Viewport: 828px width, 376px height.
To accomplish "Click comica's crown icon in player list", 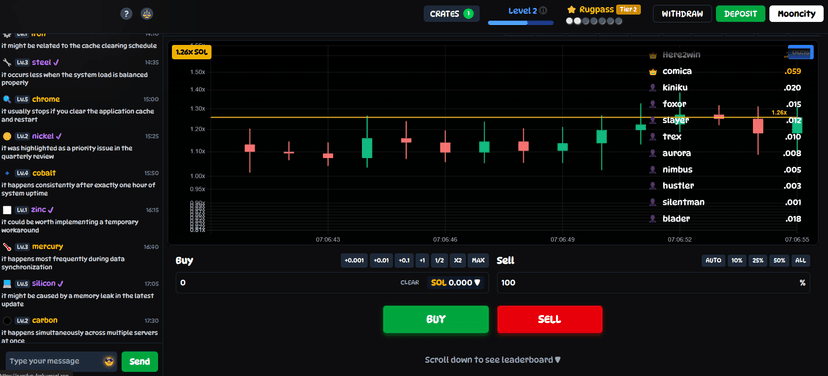I will [x=652, y=71].
